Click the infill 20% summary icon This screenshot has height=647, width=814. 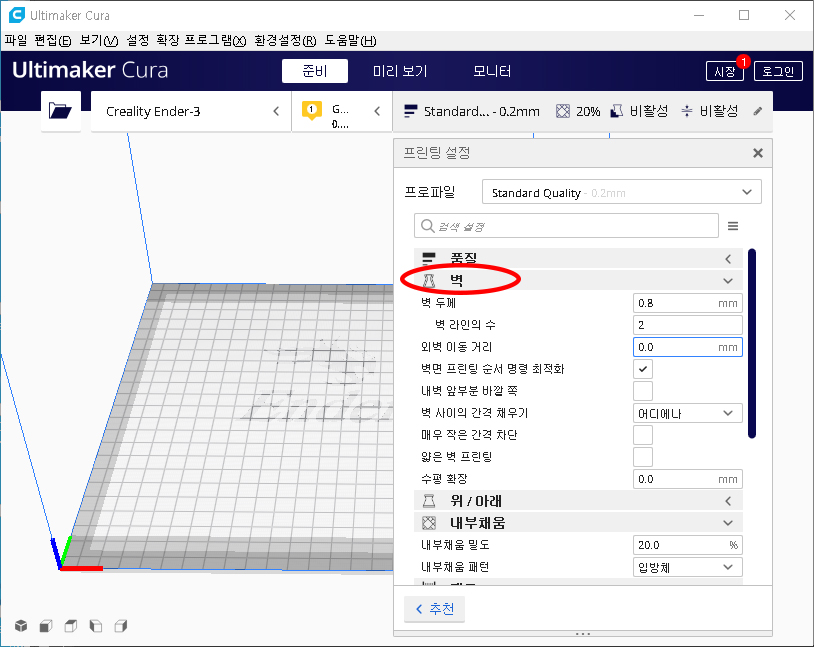click(563, 111)
